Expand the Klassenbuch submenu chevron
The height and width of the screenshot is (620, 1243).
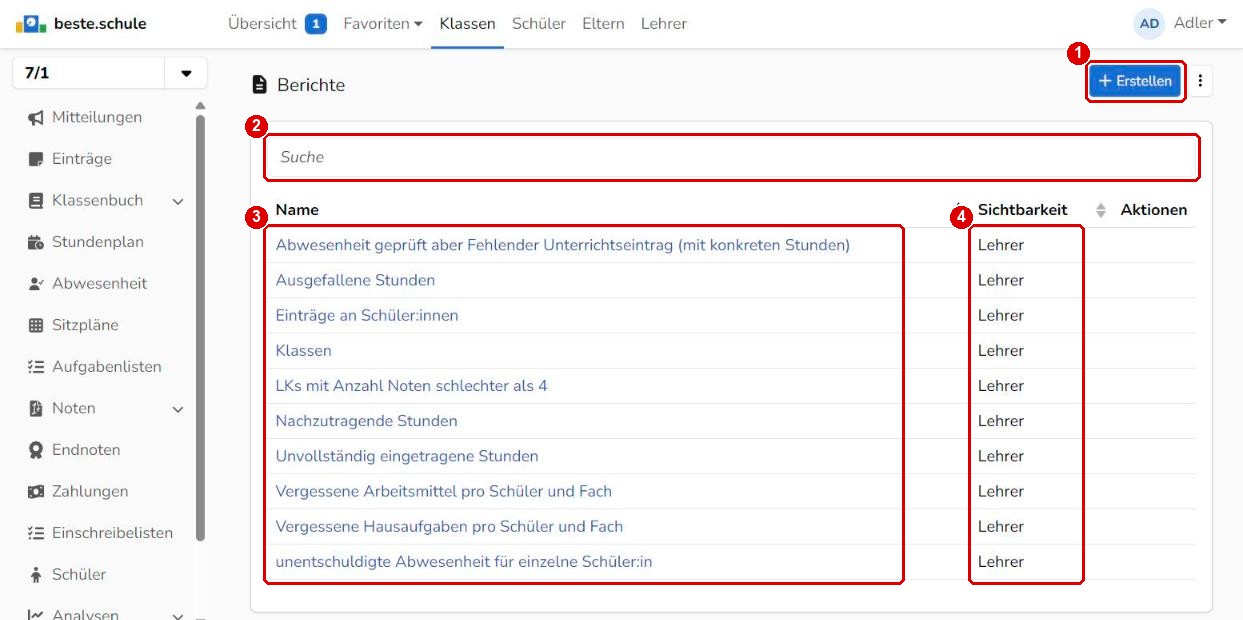pyautogui.click(x=178, y=201)
